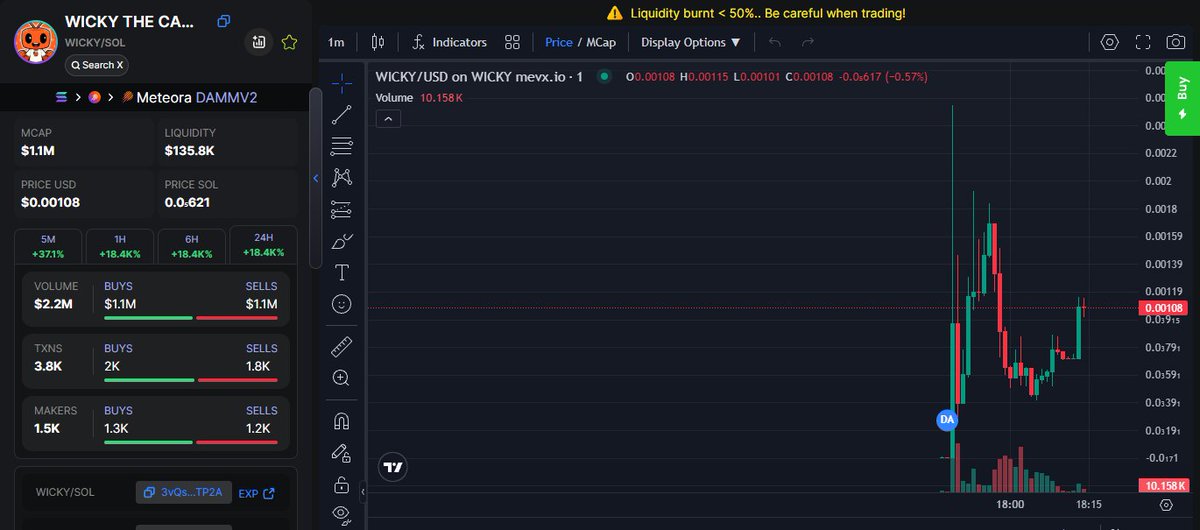Select the brush drawing tool
1200x530 pixels.
341,241
